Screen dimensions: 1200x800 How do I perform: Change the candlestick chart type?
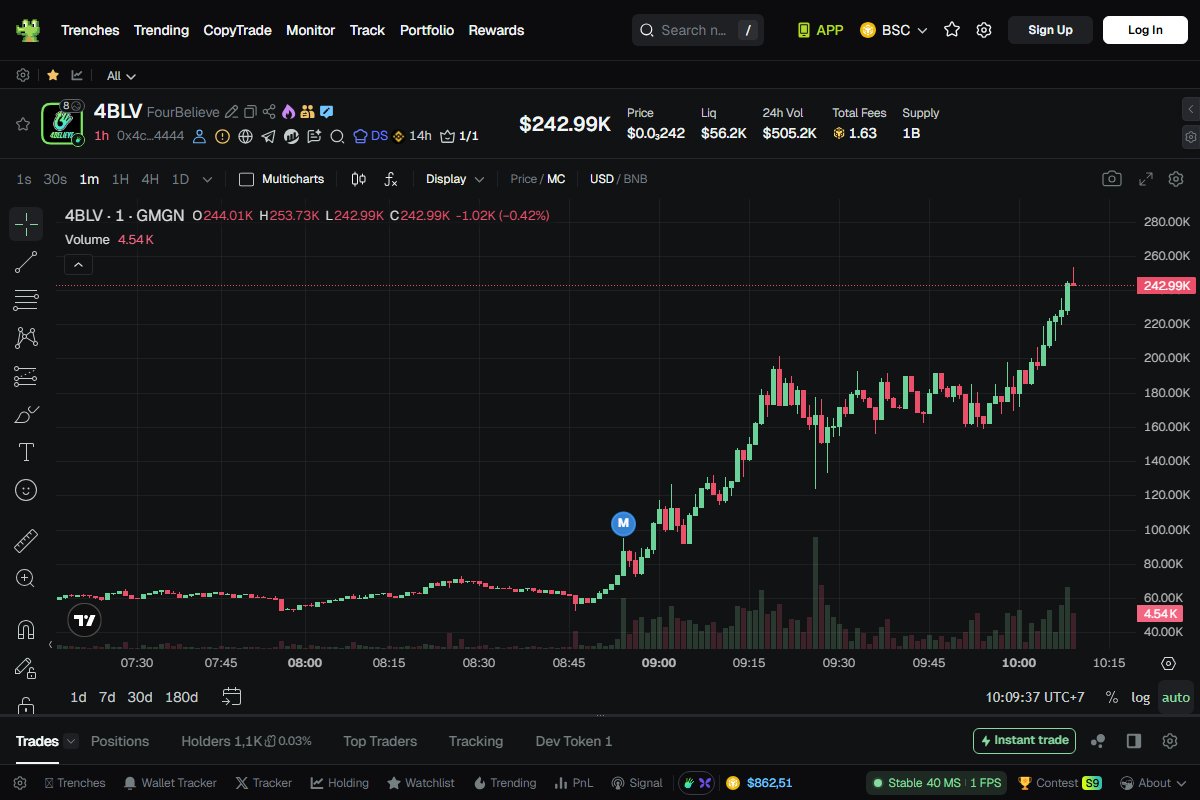[x=359, y=179]
